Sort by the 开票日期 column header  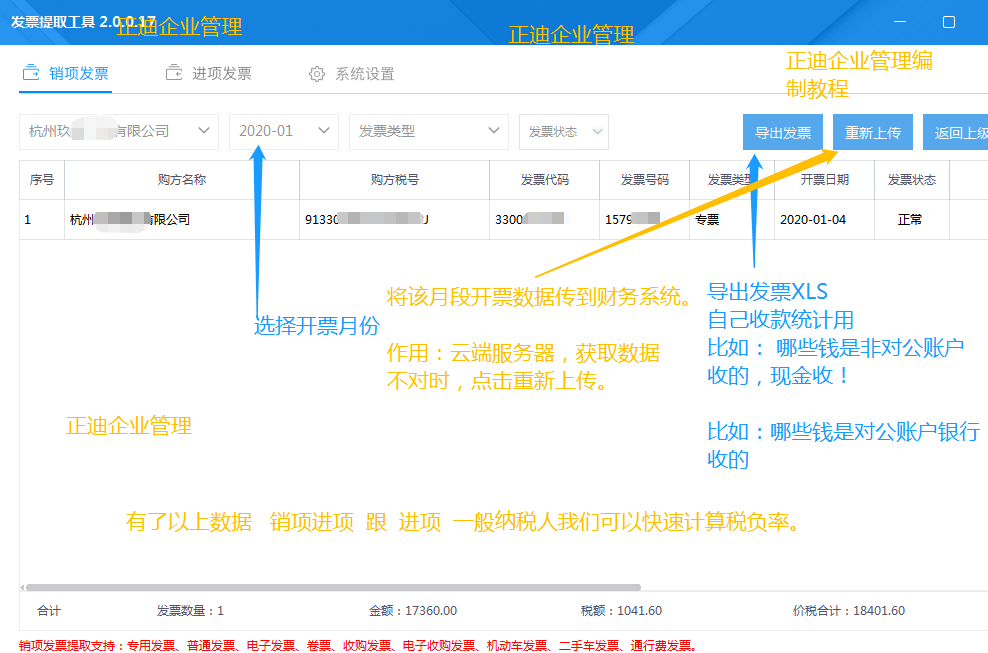[x=824, y=180]
